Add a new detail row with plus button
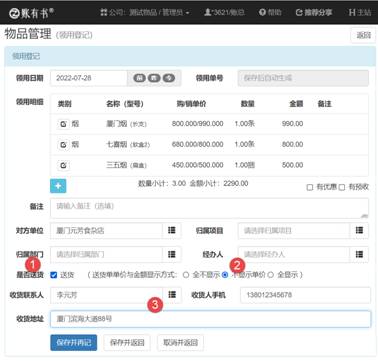 pos(58,186)
